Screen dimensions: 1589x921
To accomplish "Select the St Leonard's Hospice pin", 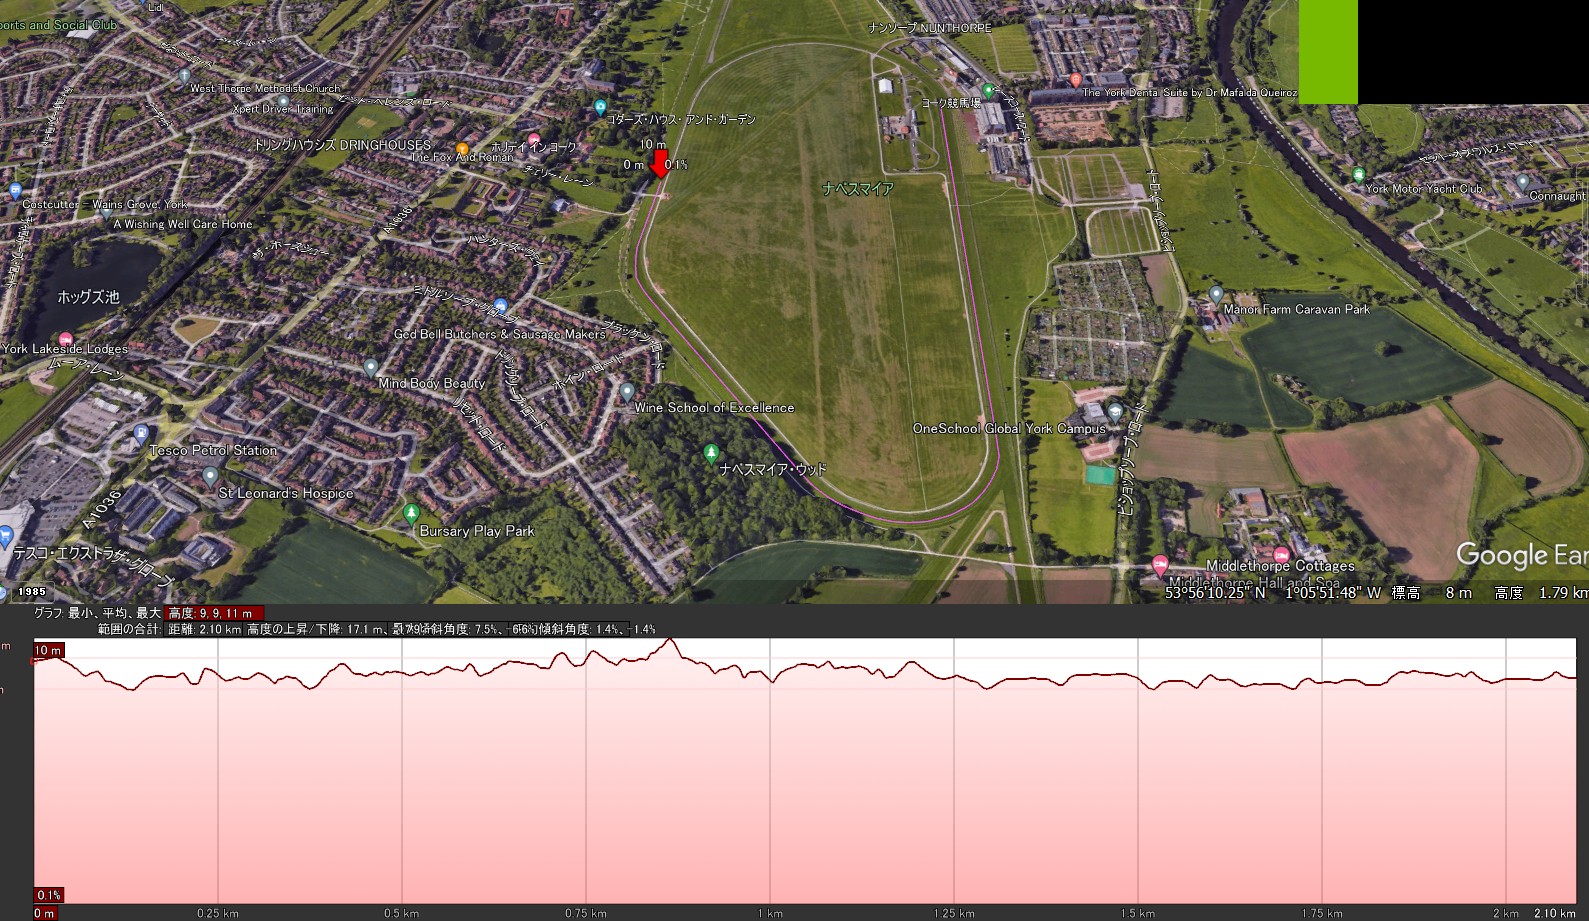I will pos(210,476).
